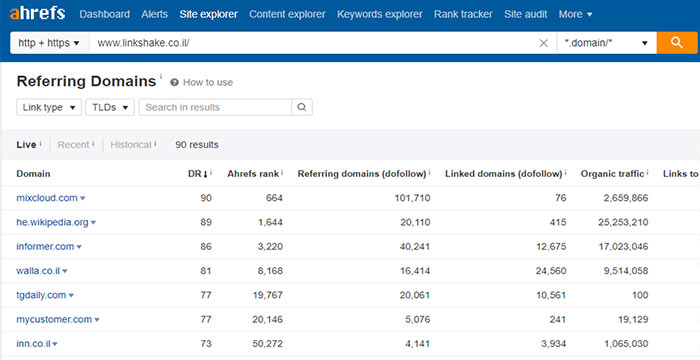Image resolution: width=700 pixels, height=360 pixels.
Task: Expand the arrow next to tgdaily.com
Action: [x=71, y=295]
